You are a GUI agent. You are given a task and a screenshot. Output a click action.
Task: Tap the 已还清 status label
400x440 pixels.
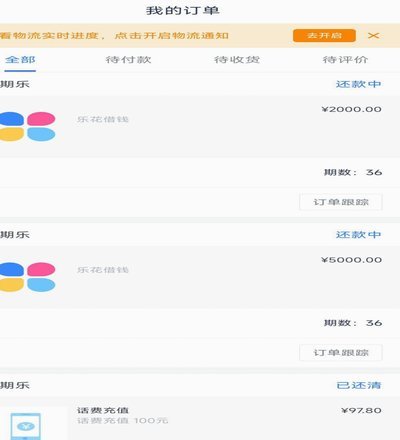(x=359, y=386)
